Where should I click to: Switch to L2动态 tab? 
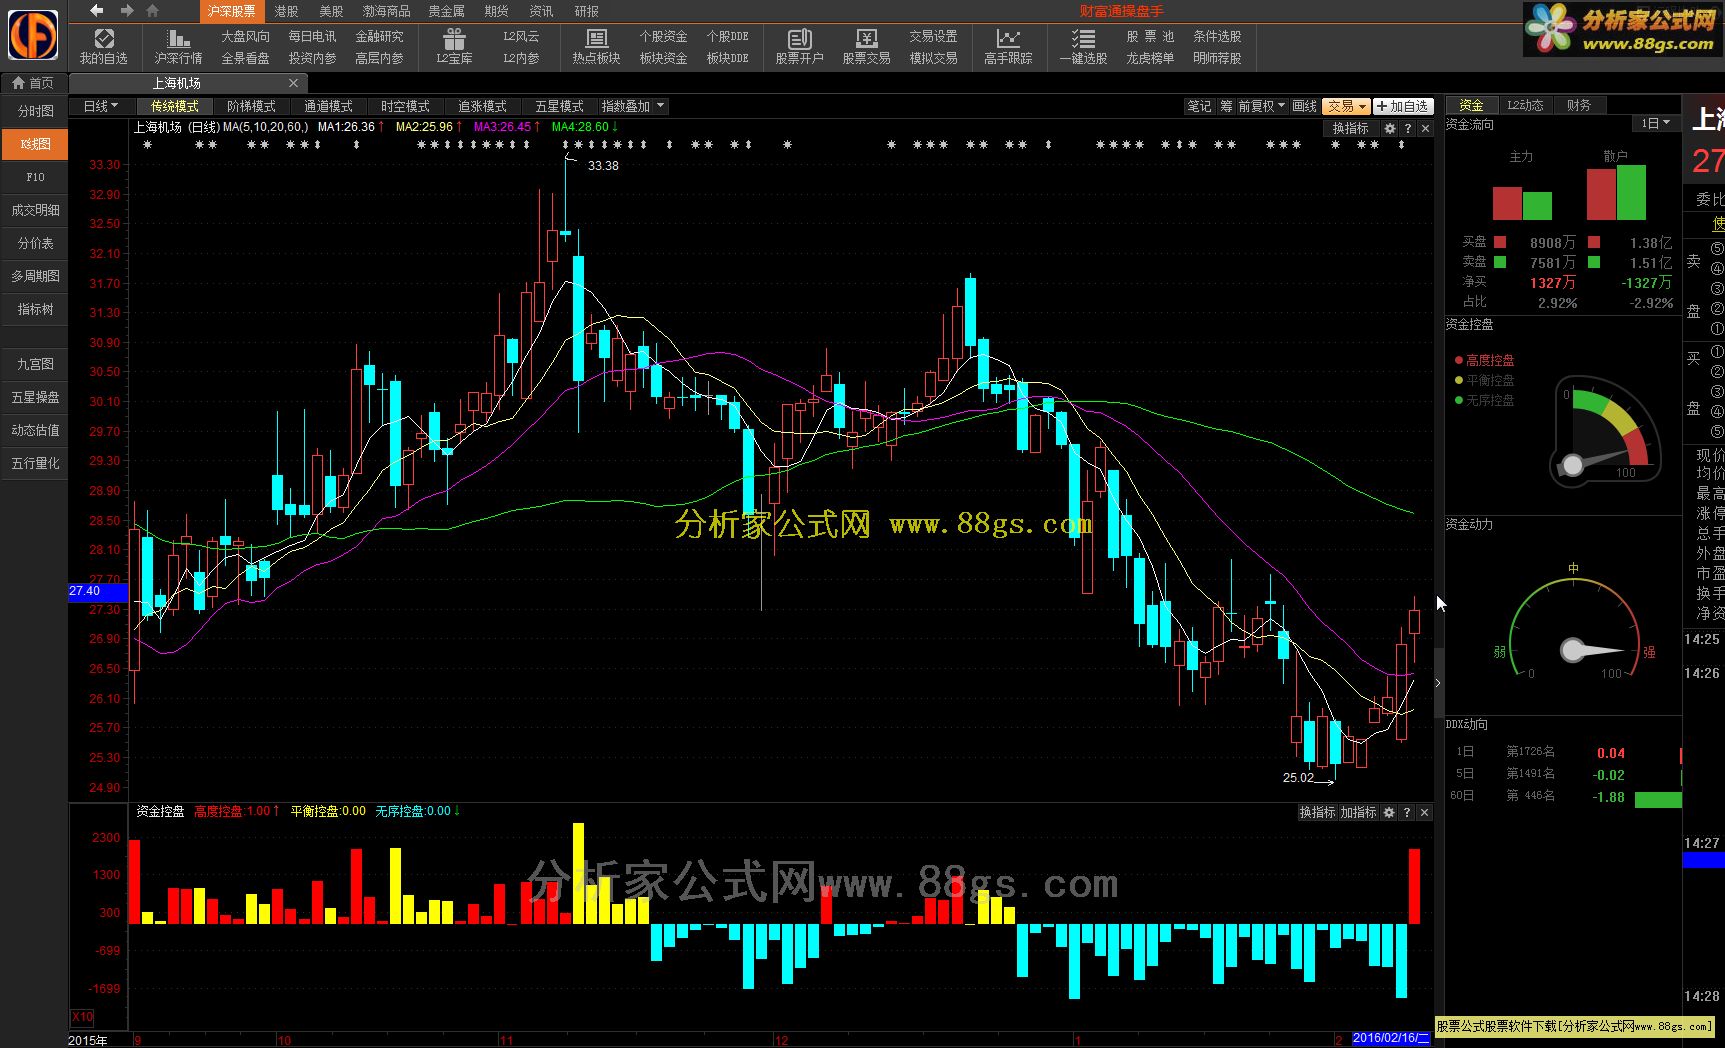[1525, 105]
